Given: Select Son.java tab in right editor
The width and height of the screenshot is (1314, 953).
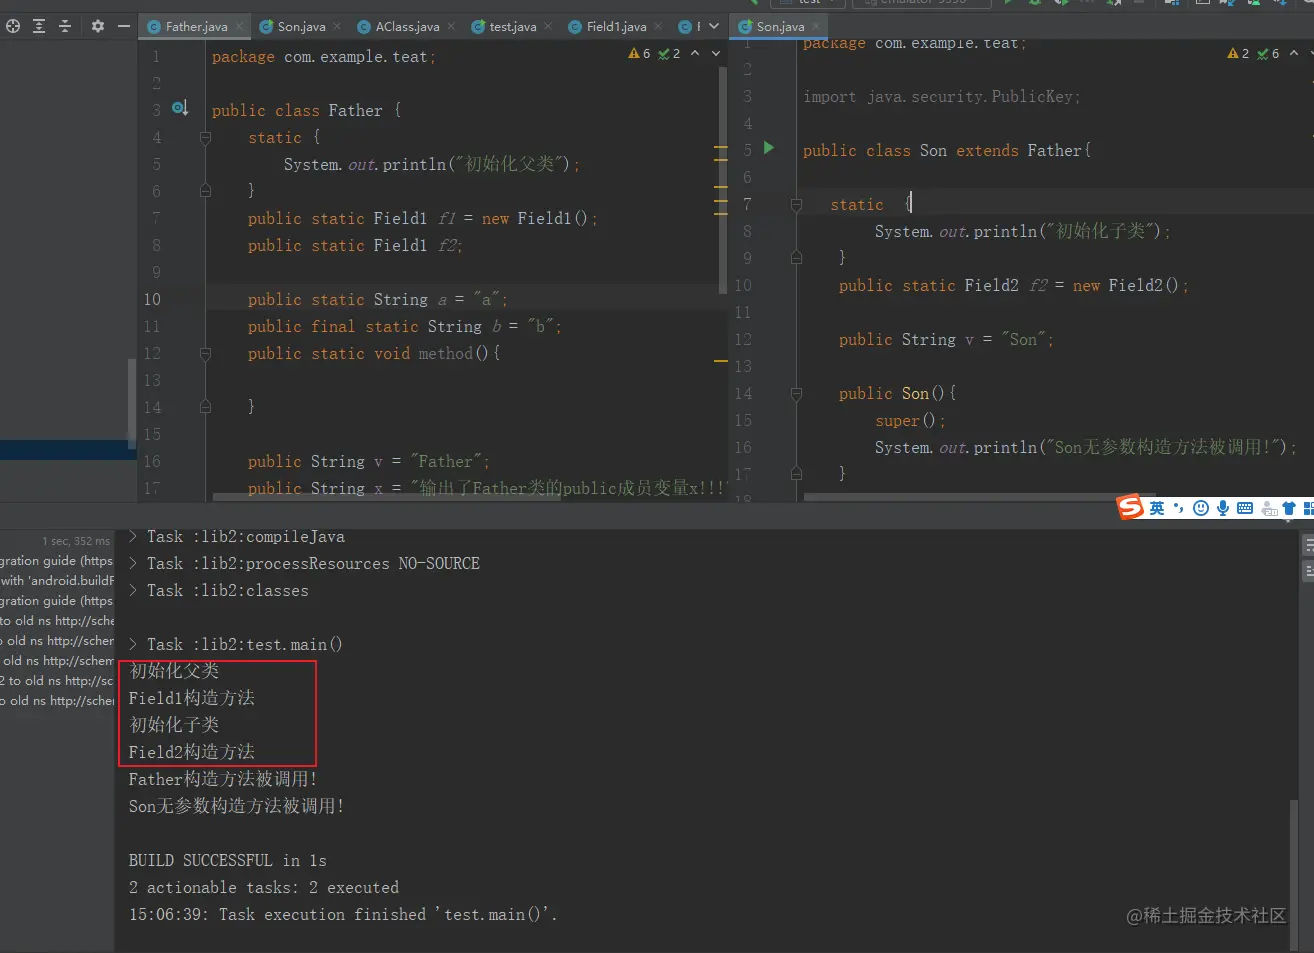Looking at the screenshot, I should [x=780, y=27].
